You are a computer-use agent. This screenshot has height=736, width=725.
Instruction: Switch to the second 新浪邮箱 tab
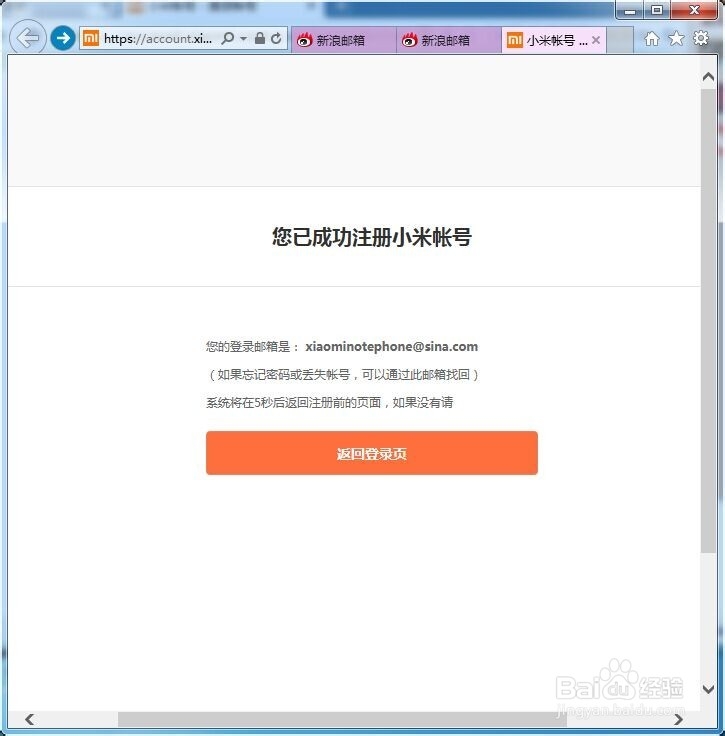449,40
